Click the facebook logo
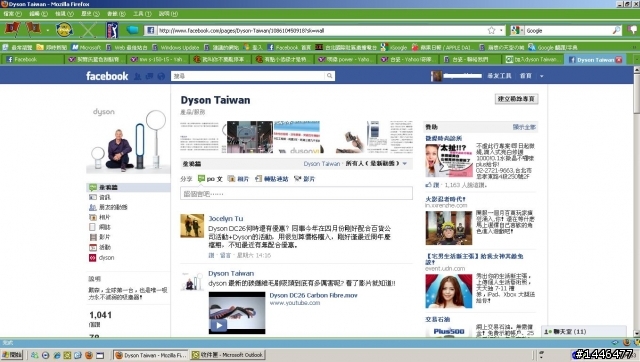The image size is (640, 362). (107, 76)
